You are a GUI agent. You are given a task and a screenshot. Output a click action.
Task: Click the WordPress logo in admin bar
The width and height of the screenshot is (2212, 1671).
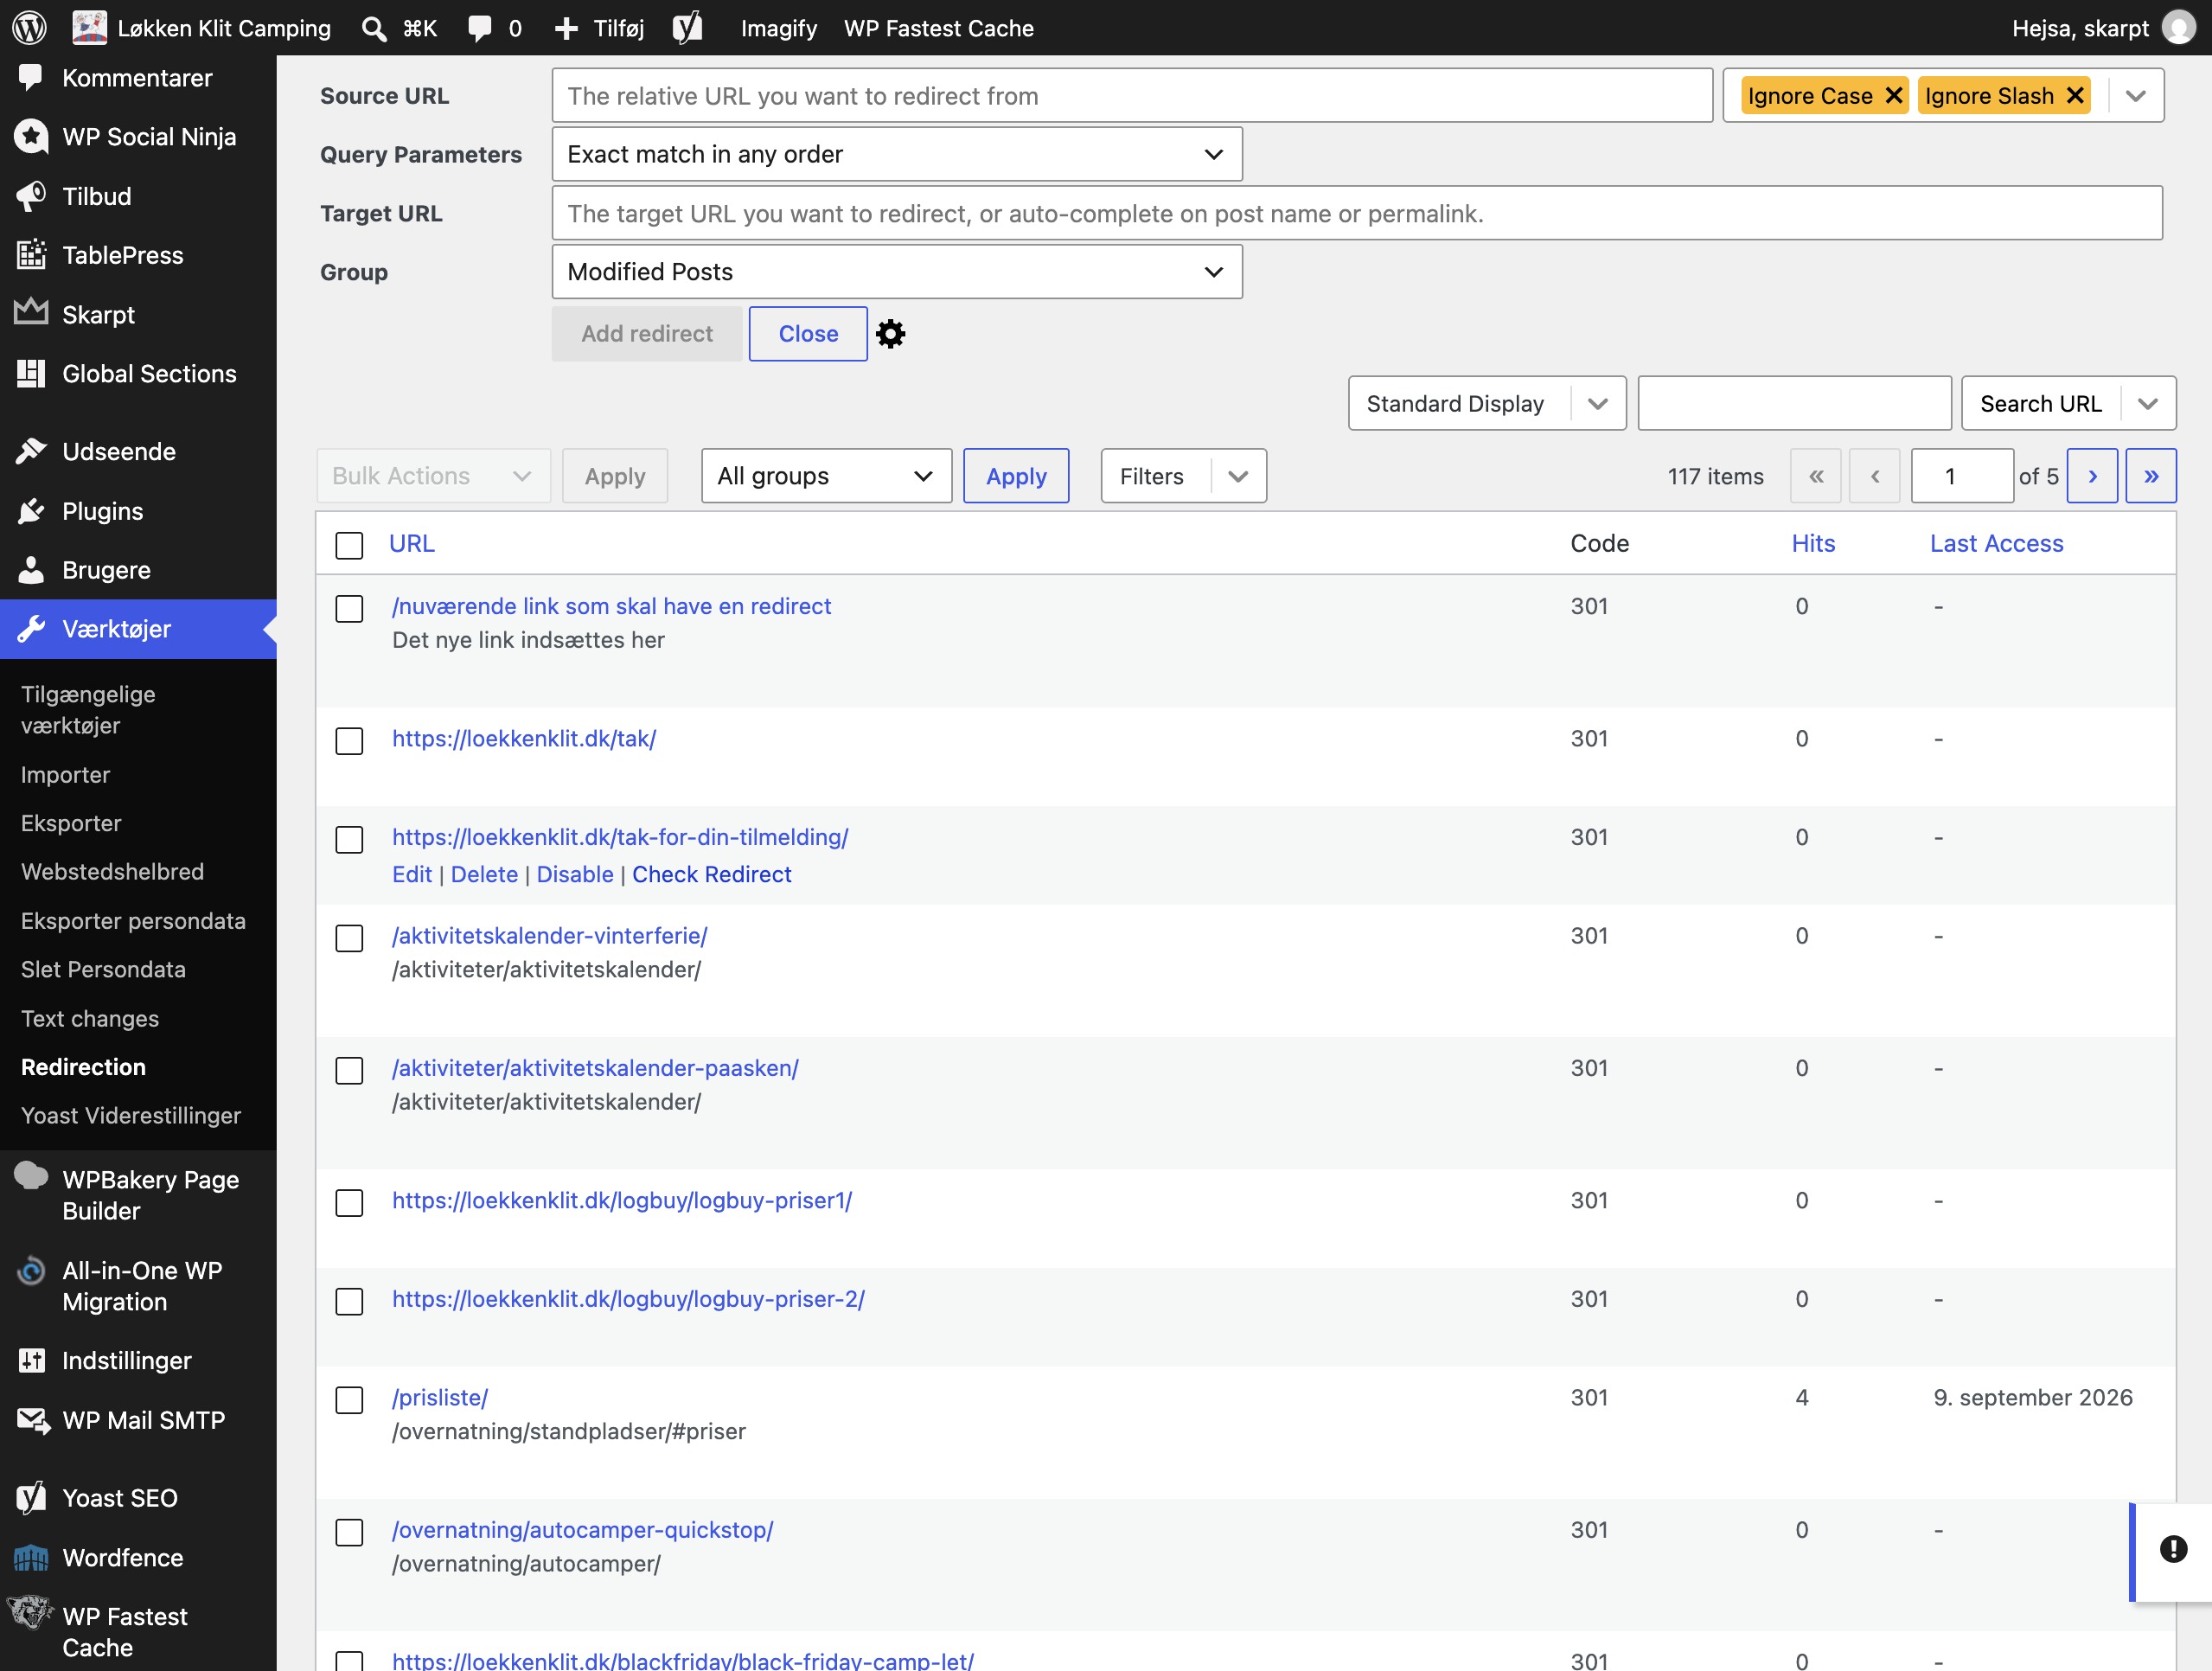pyautogui.click(x=30, y=28)
